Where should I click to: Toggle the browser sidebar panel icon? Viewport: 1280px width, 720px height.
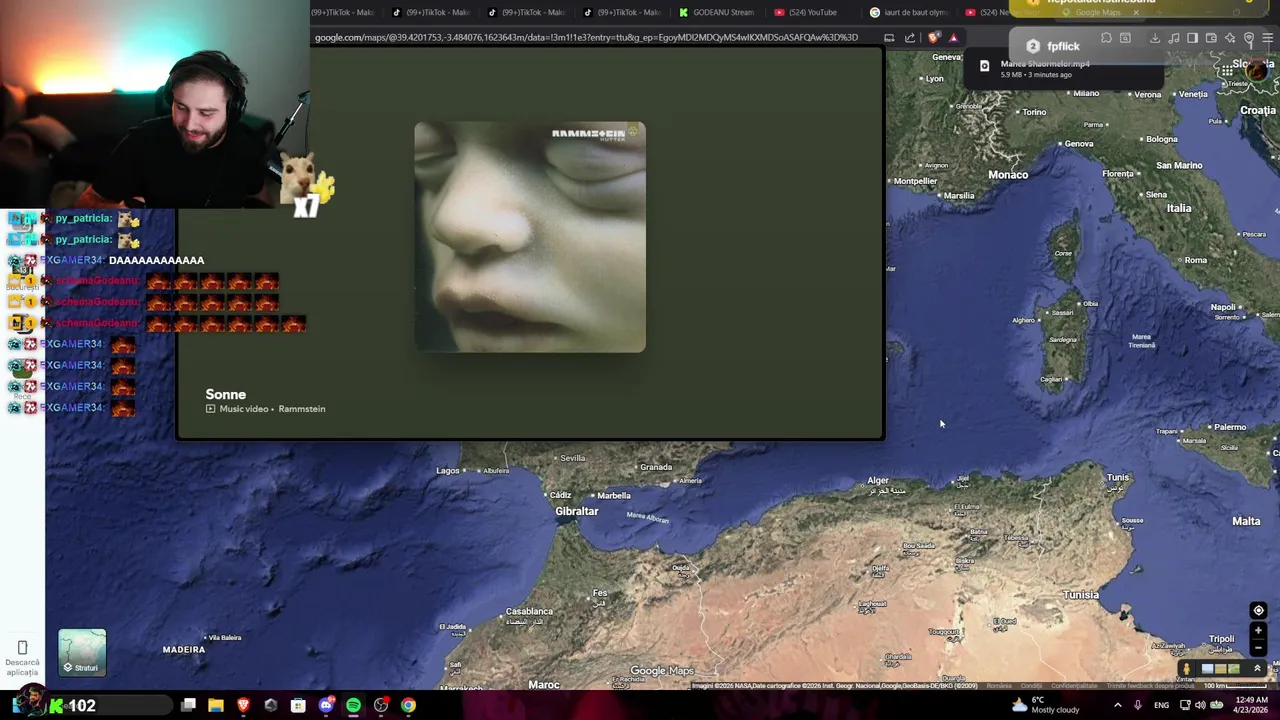point(1192,38)
